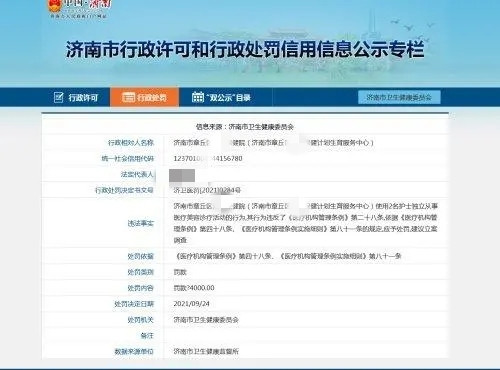Click the national emblem logo icon
The height and width of the screenshot is (370, 500).
(55, 6)
